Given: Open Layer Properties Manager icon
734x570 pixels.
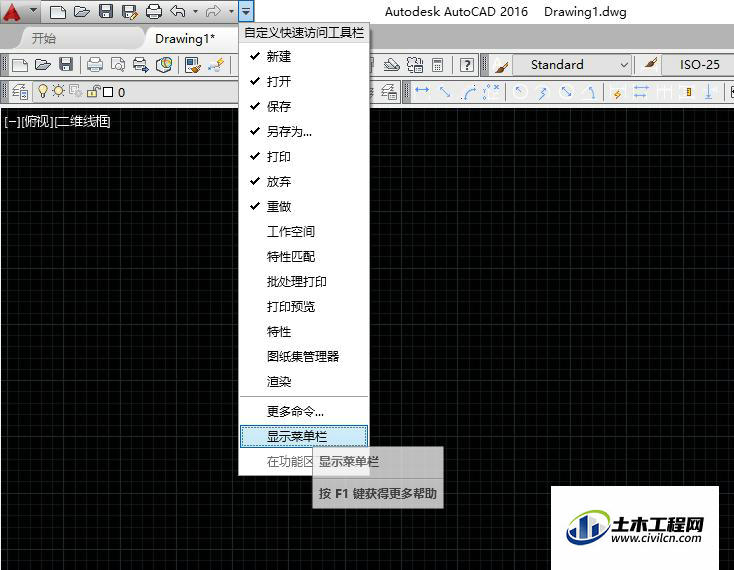Looking at the screenshot, I should tap(20, 92).
